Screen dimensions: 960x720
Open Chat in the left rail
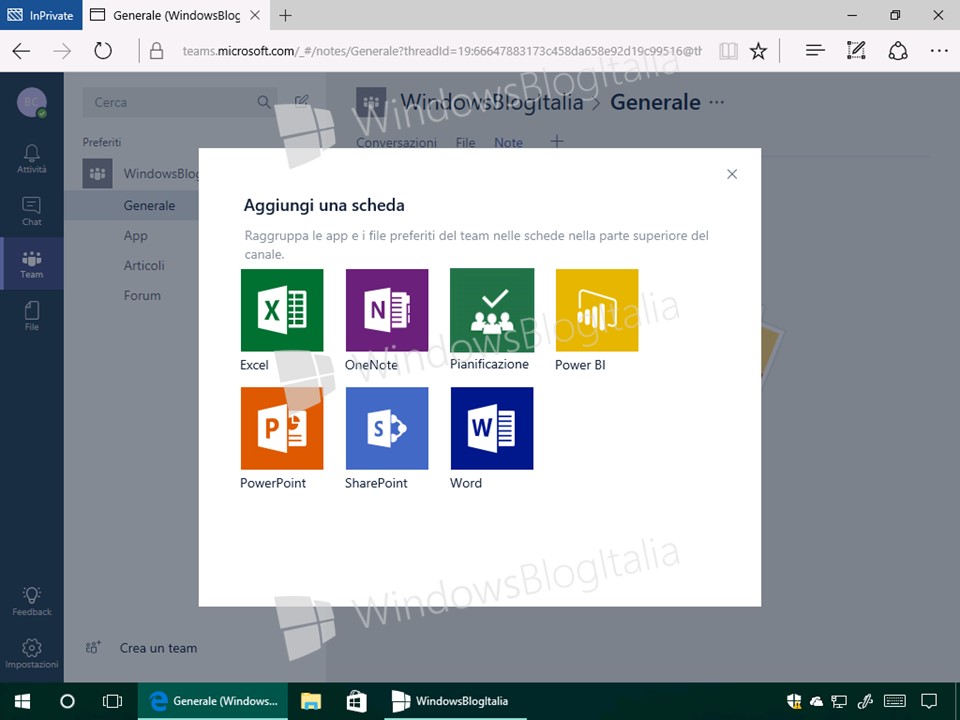(32, 211)
